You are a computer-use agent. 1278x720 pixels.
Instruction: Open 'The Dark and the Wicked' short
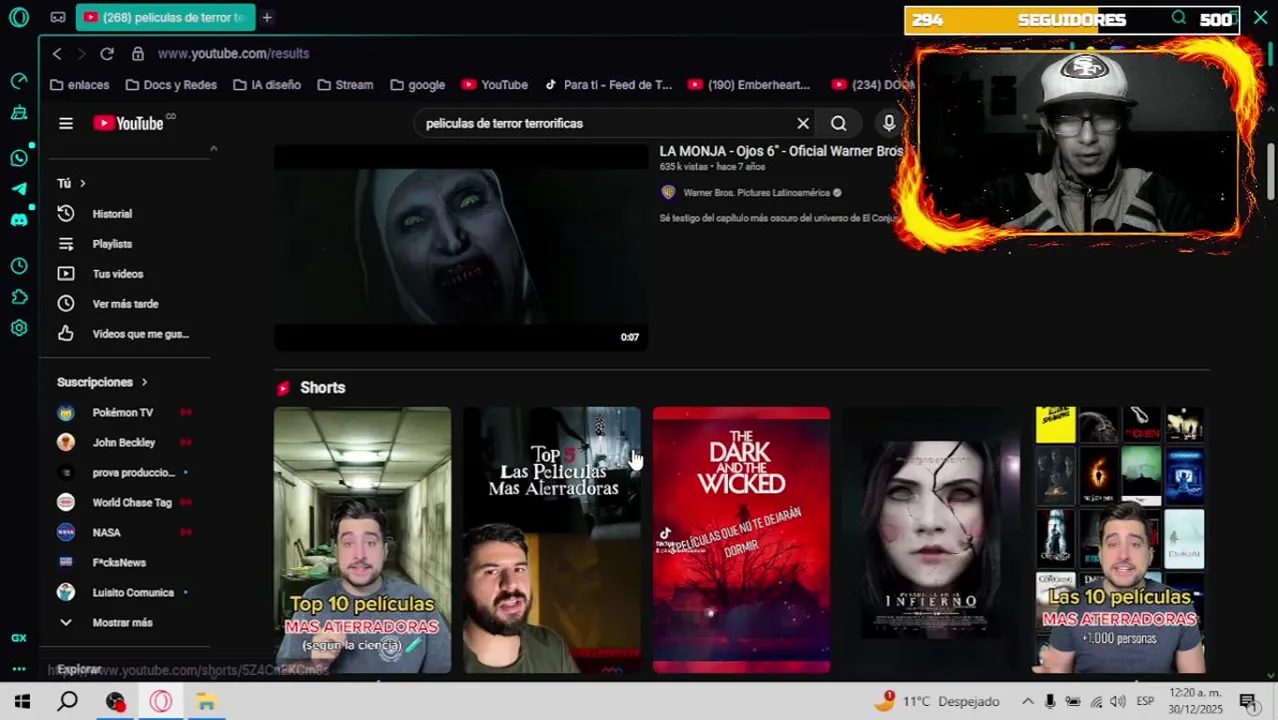pyautogui.click(x=741, y=540)
